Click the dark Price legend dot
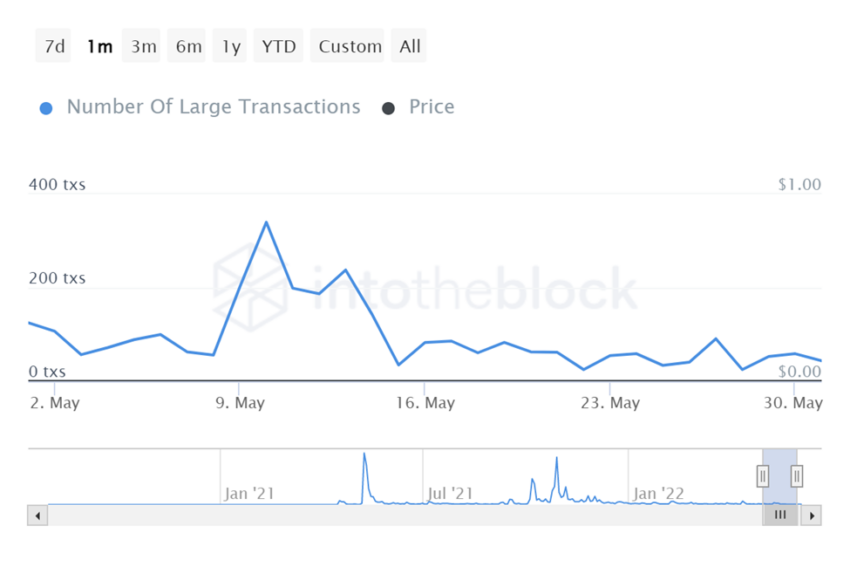The image size is (850, 567). (x=388, y=108)
